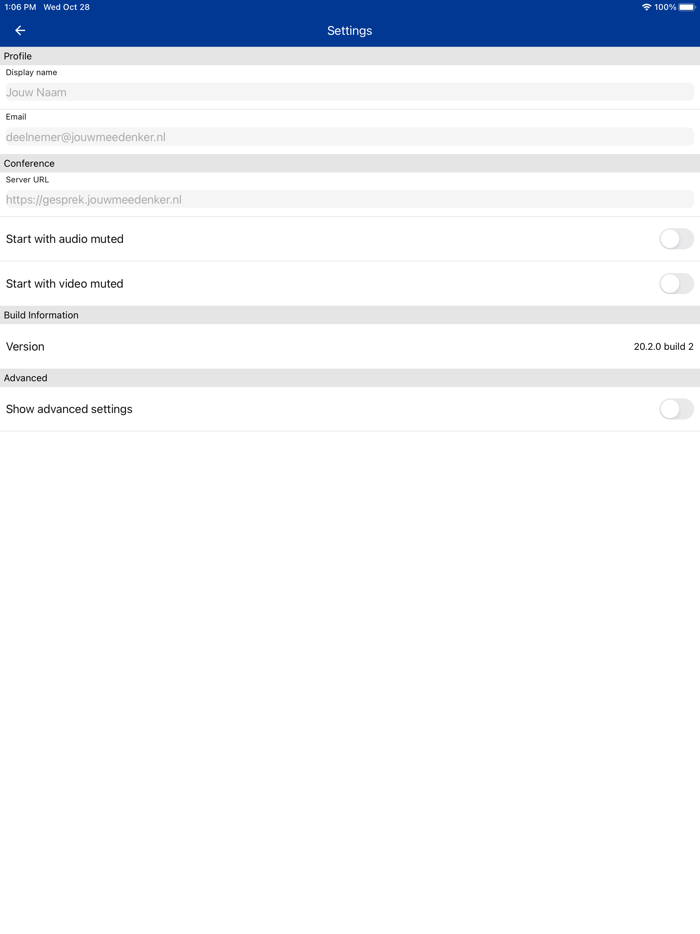Tap the clock time in status bar
Screen dimensions: 700x934
click(20, 7)
